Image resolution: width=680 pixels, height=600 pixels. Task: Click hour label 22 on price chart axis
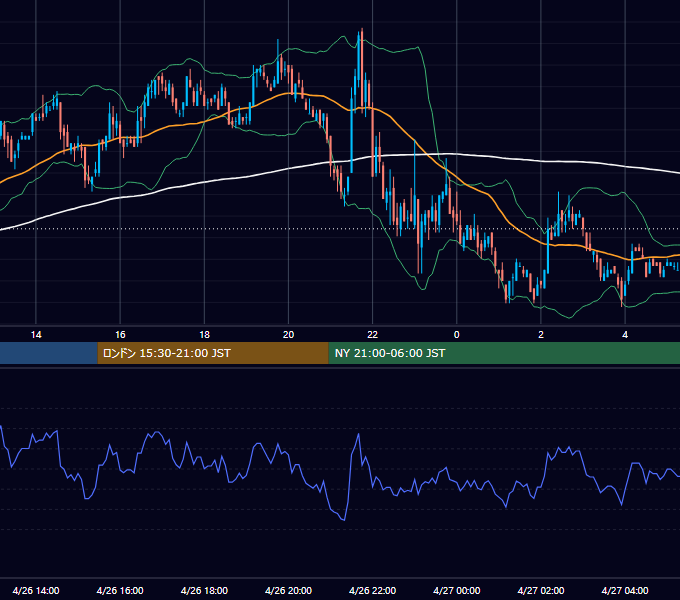(x=373, y=335)
